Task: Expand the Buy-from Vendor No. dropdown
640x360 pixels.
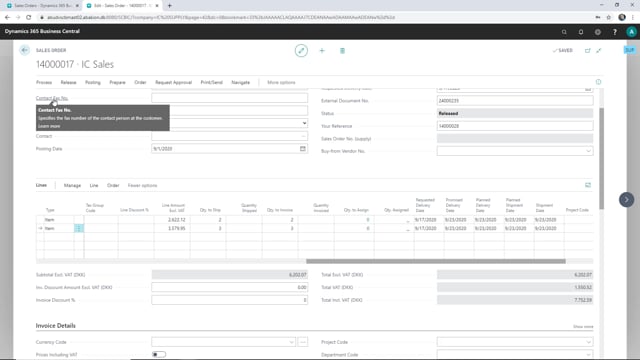Action: 588,151
